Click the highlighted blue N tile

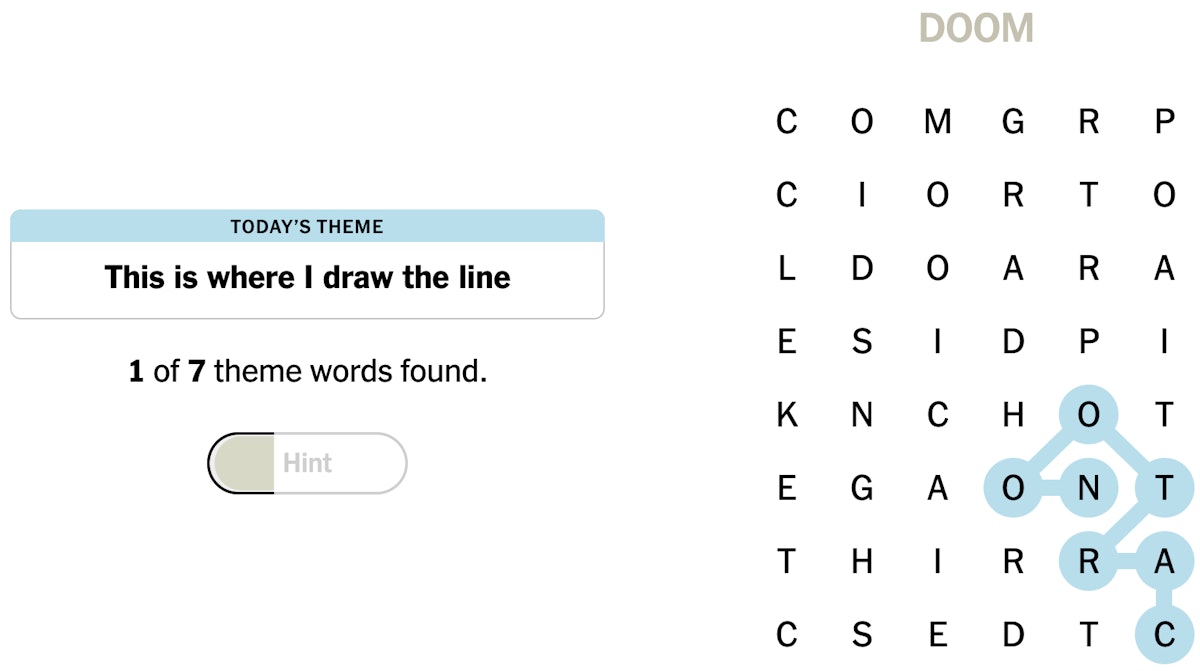1089,488
